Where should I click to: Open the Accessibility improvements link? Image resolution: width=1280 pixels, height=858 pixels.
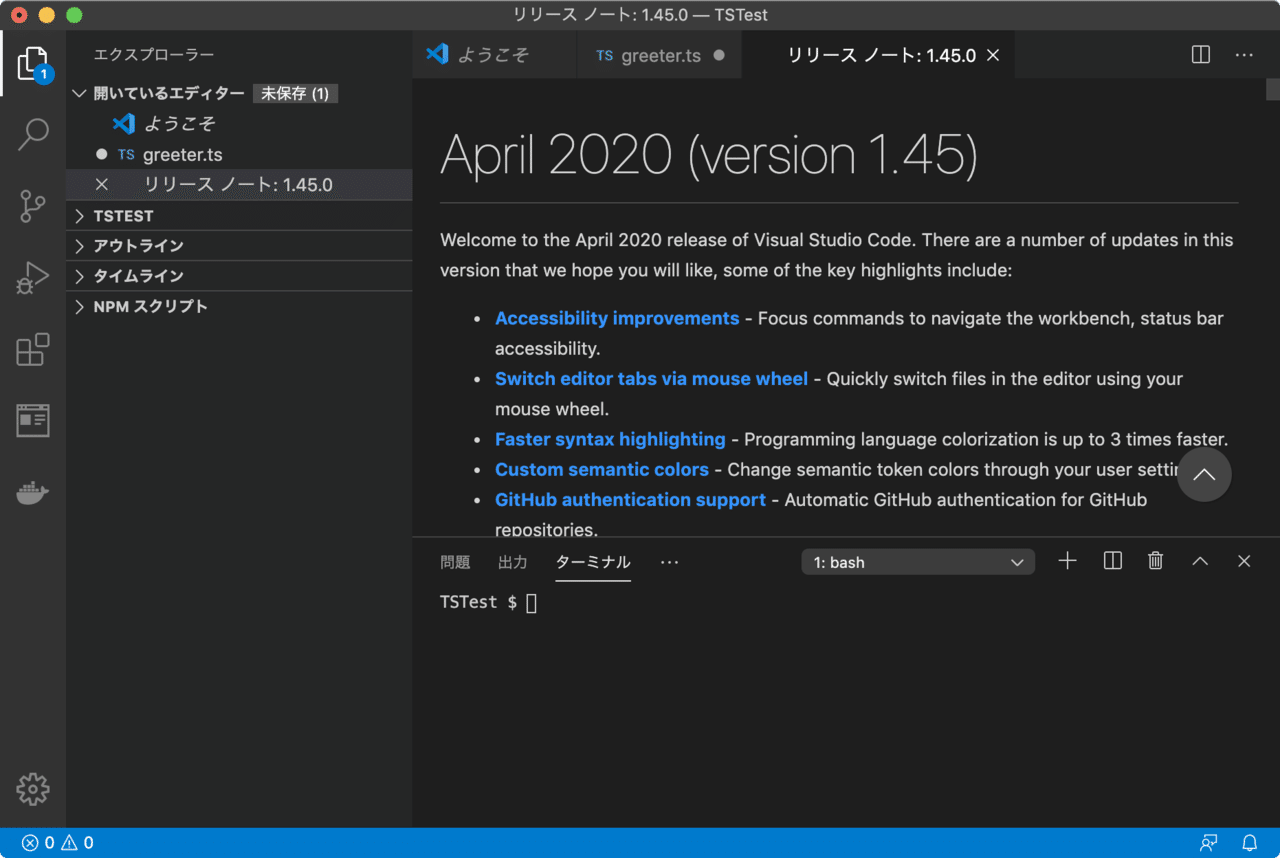(617, 318)
